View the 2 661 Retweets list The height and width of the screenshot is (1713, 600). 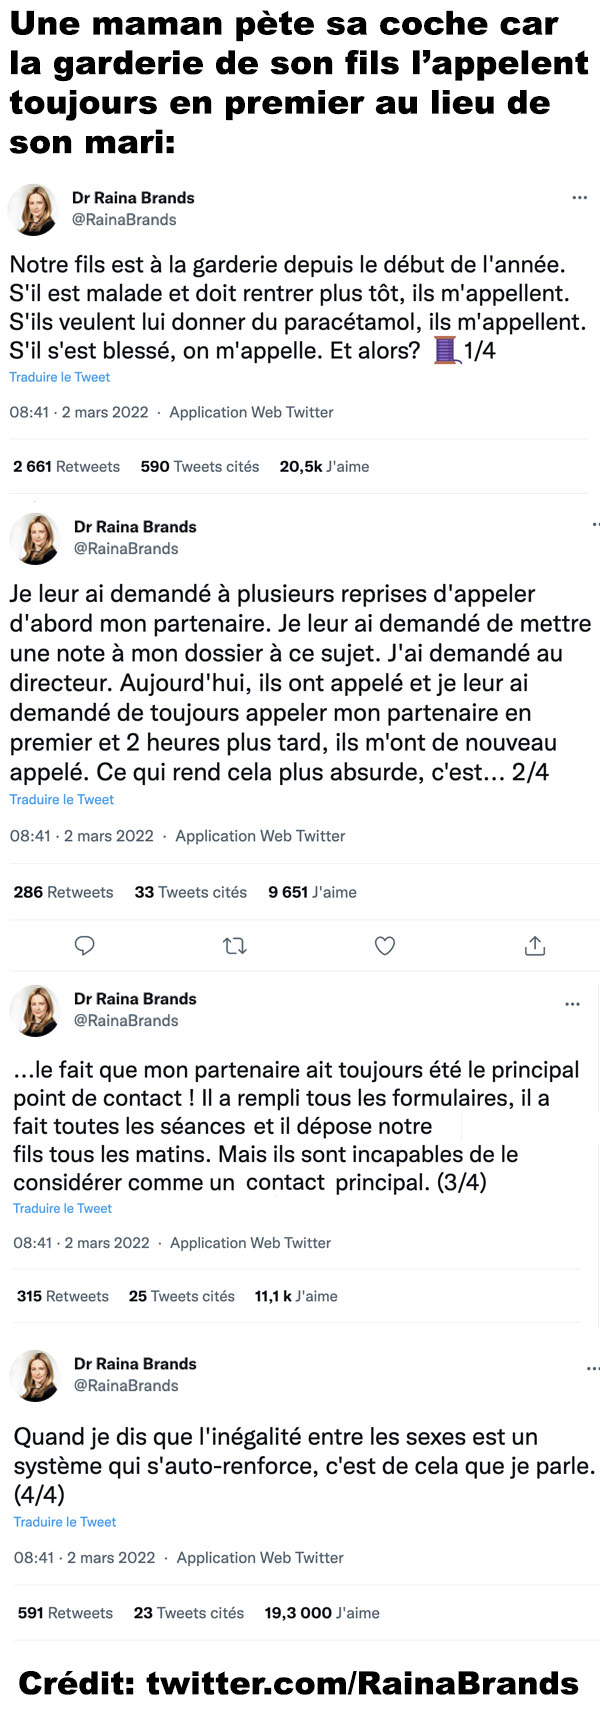66,466
